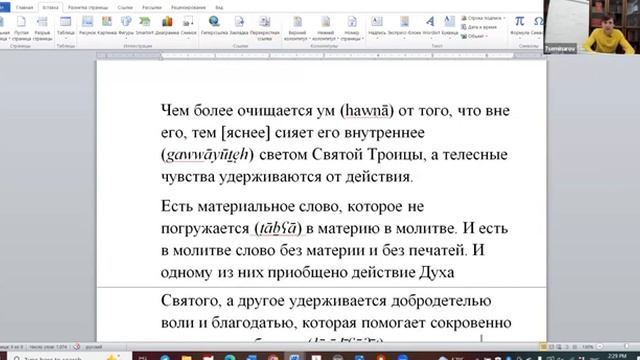Click the word 'Троицы' in the first paragraph

point(394,155)
